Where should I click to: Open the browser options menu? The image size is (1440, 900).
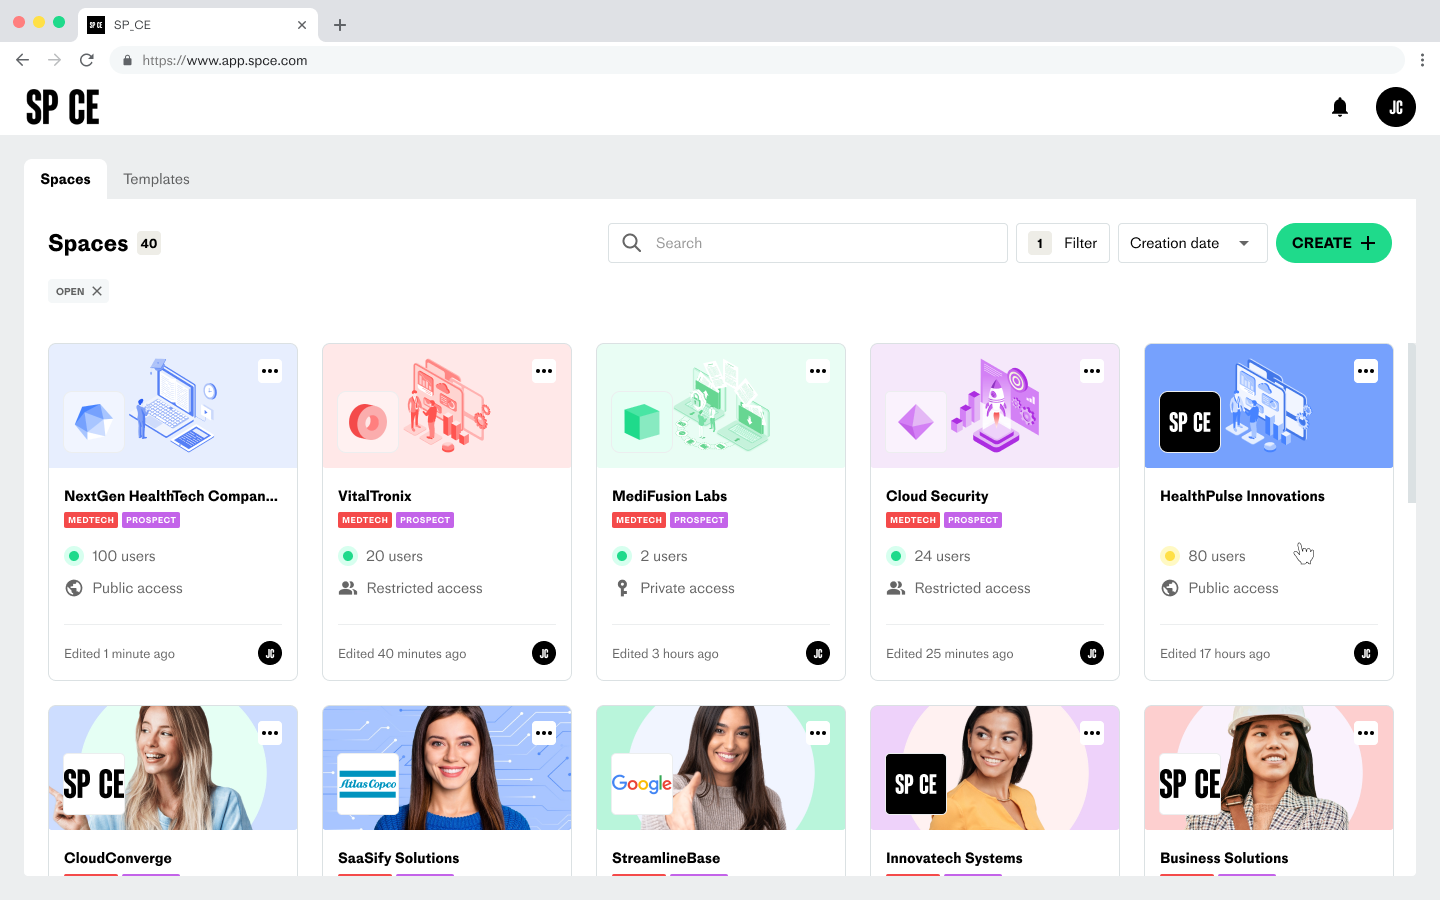(1423, 60)
